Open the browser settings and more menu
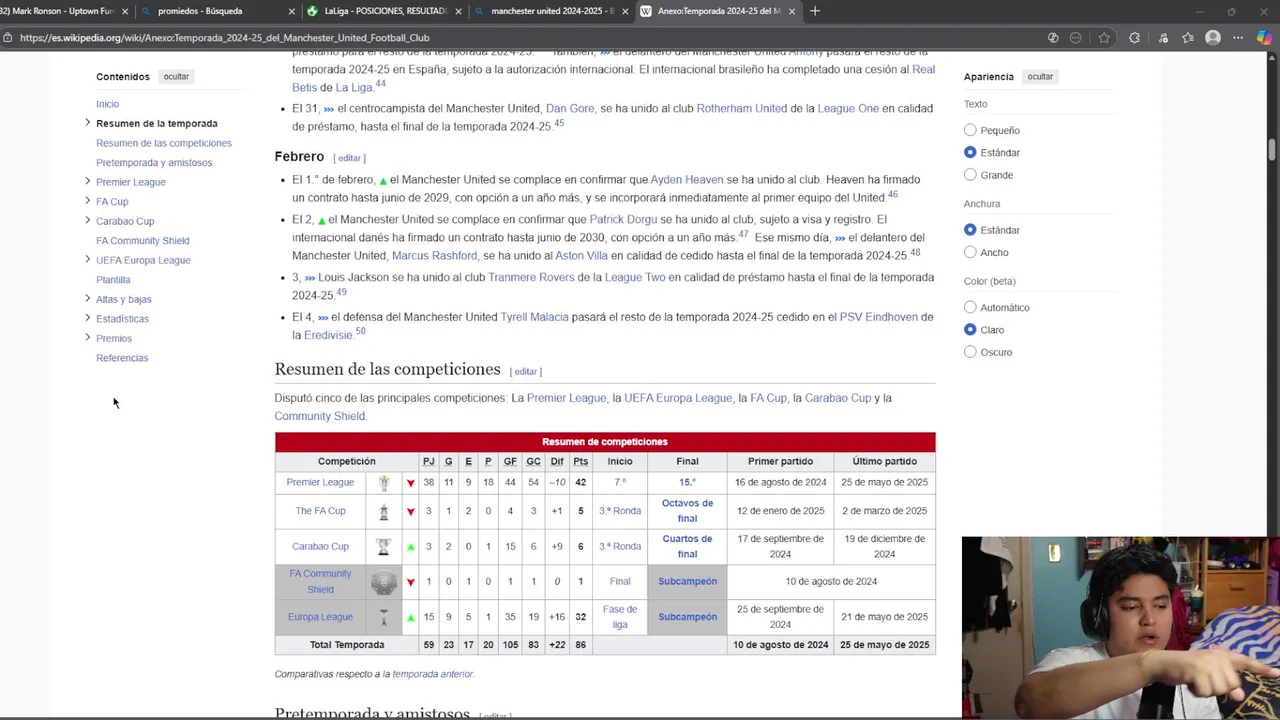 [1238, 38]
